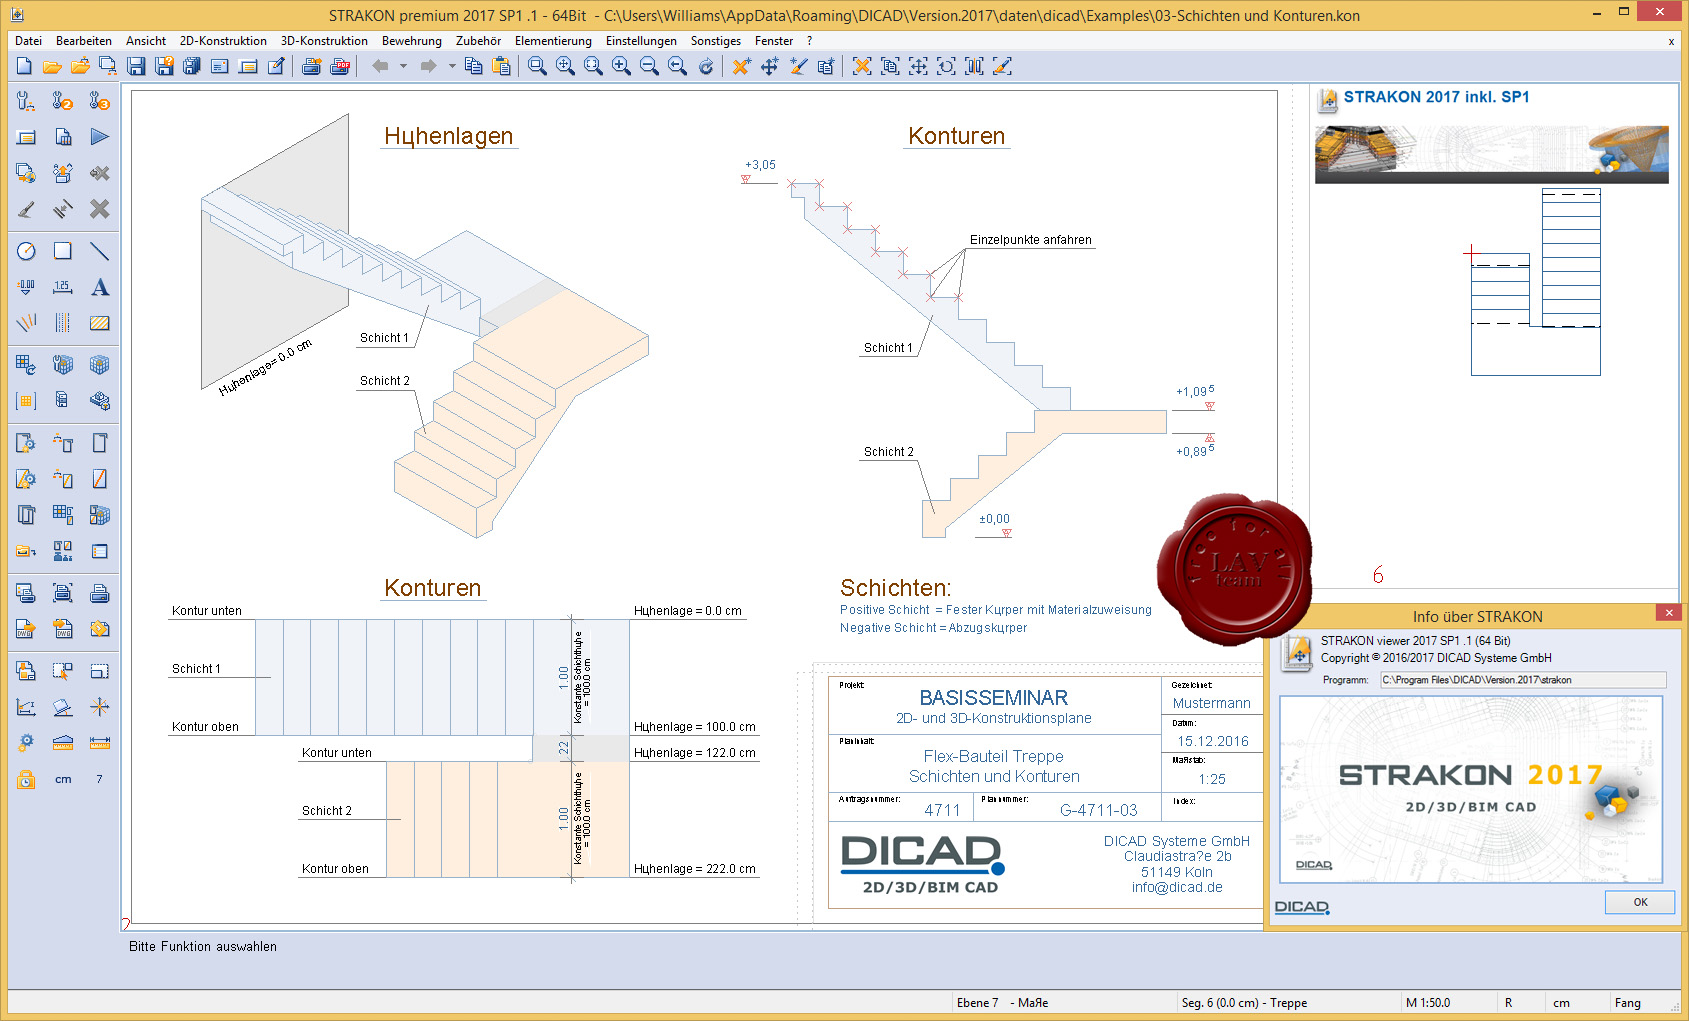Click the 'G-4711-03' plan number text
The width and height of the screenshot is (1689, 1021).
[1098, 810]
